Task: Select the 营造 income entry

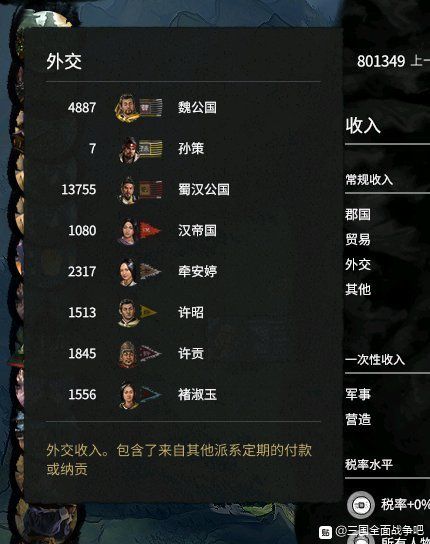Action: click(358, 419)
